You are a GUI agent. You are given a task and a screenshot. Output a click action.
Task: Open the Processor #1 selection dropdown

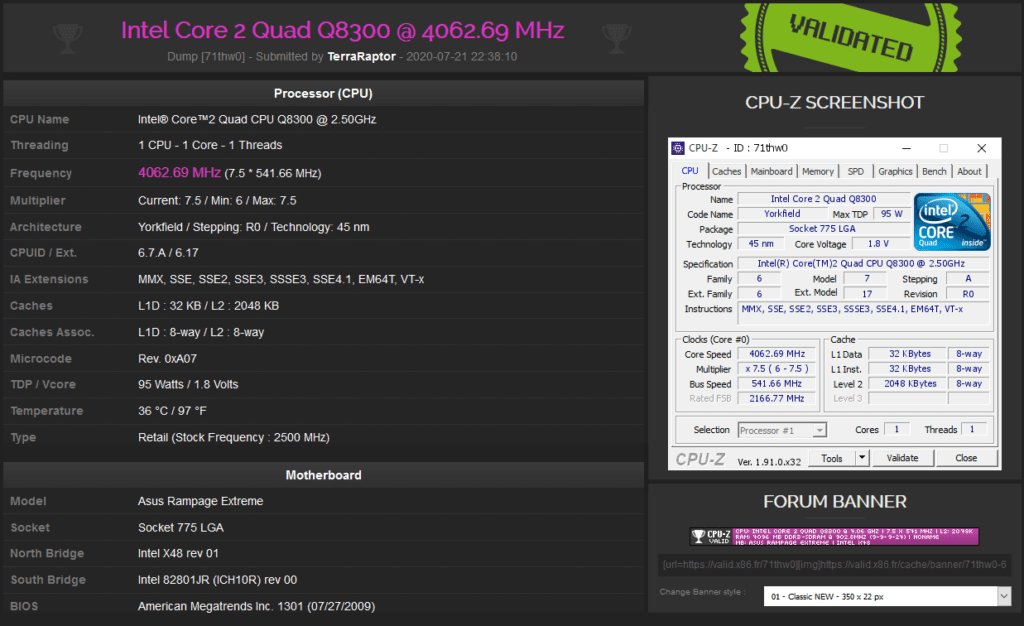click(782, 430)
